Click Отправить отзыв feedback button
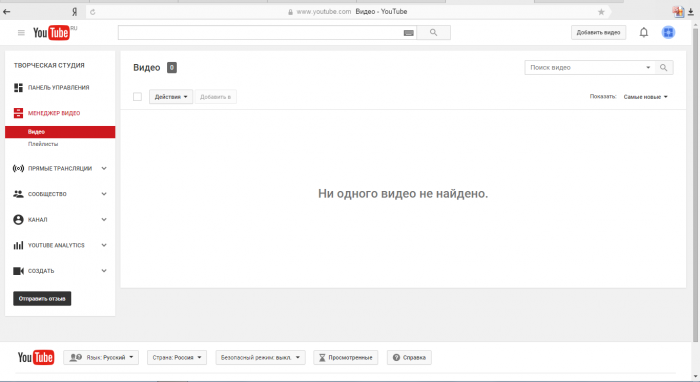This screenshot has width=700, height=382. 42,299
